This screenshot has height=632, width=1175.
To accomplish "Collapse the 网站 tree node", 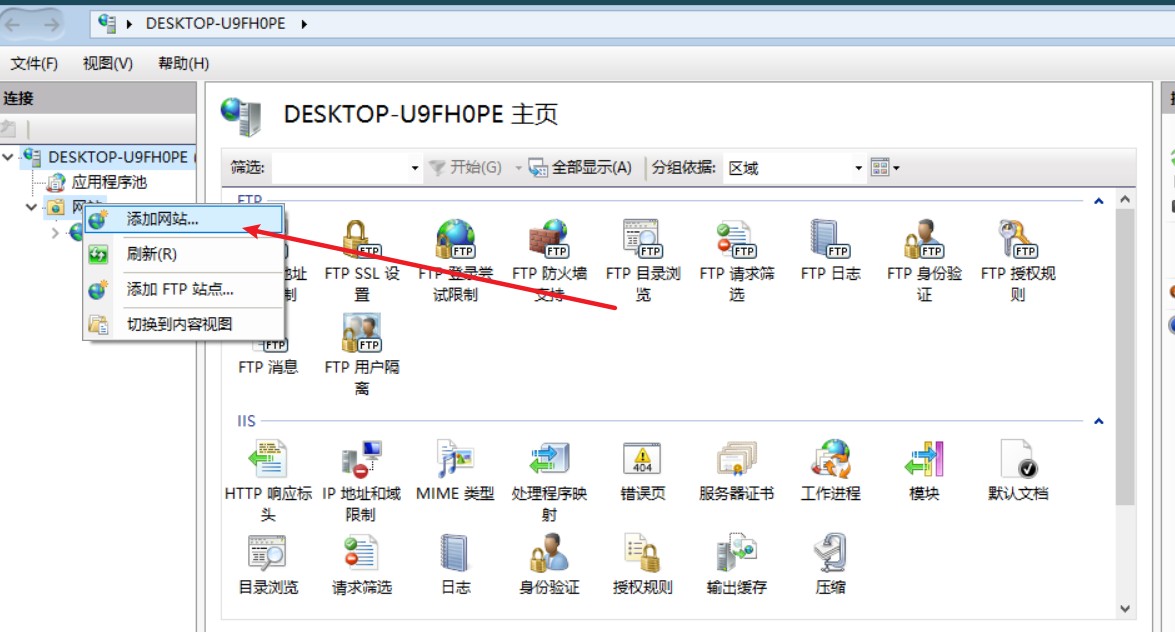I will (x=31, y=207).
